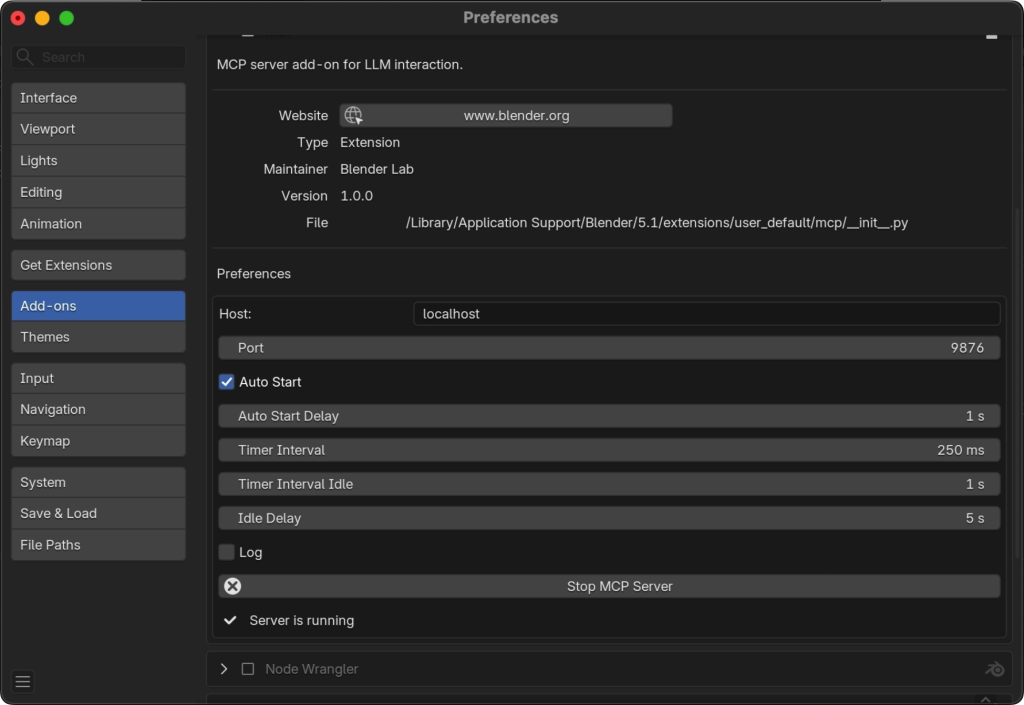This screenshot has height=705, width=1024.
Task: Go to the System section
Action: click(x=99, y=482)
